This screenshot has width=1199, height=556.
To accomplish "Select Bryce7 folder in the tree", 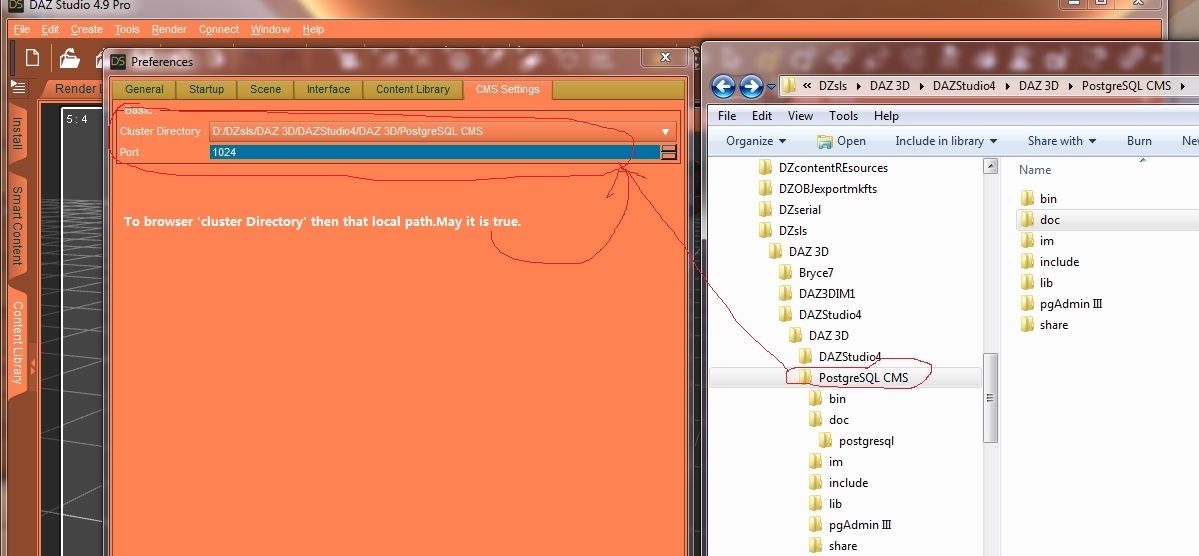I will coord(806,272).
